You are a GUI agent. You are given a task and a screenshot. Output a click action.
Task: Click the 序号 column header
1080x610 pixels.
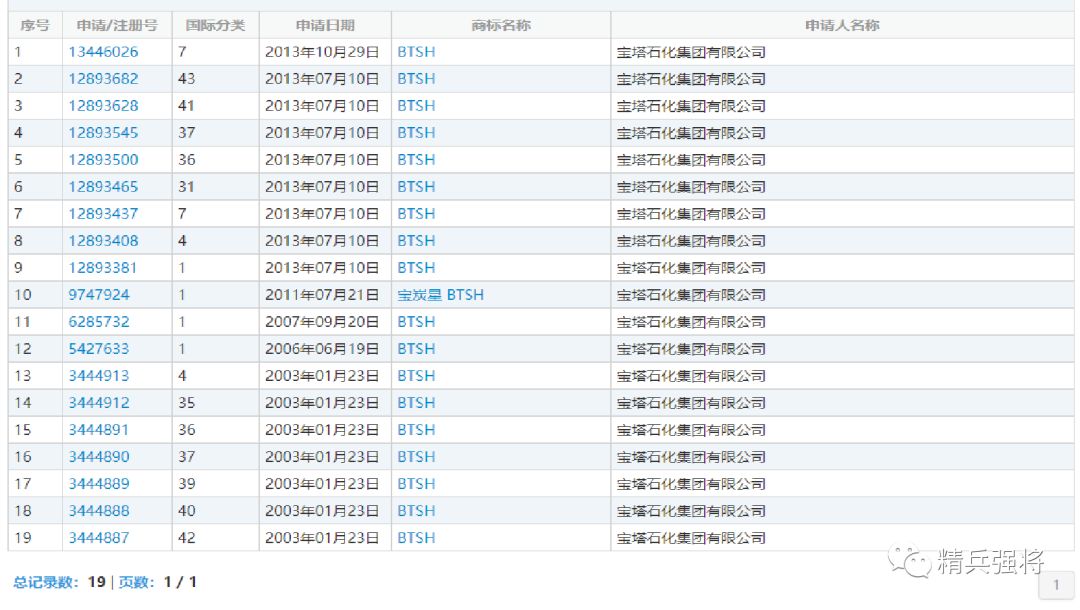[34, 25]
